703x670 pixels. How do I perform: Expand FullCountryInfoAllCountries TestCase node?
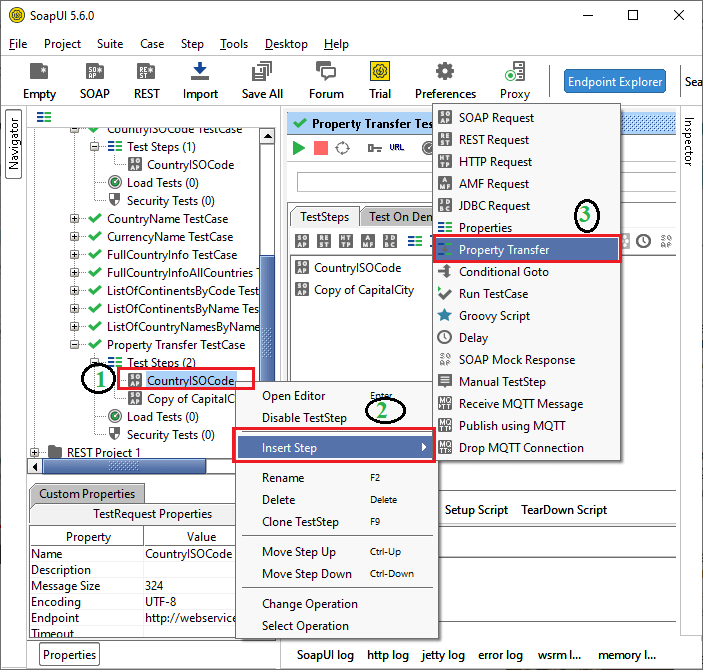tap(74, 273)
